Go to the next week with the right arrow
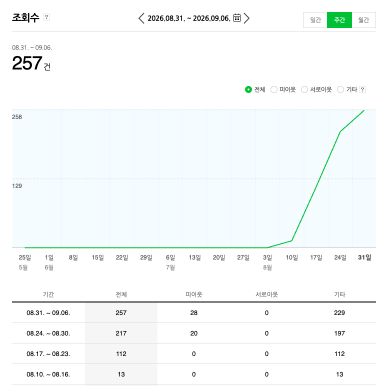The image size is (386, 386). click(246, 18)
